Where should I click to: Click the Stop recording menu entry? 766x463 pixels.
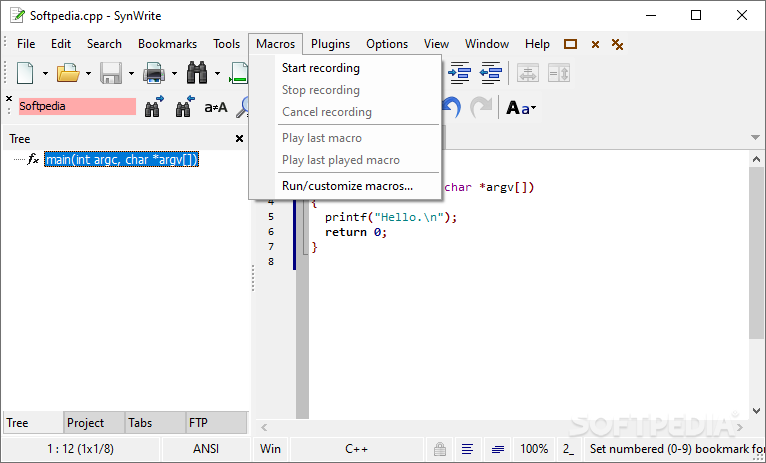pos(345,90)
